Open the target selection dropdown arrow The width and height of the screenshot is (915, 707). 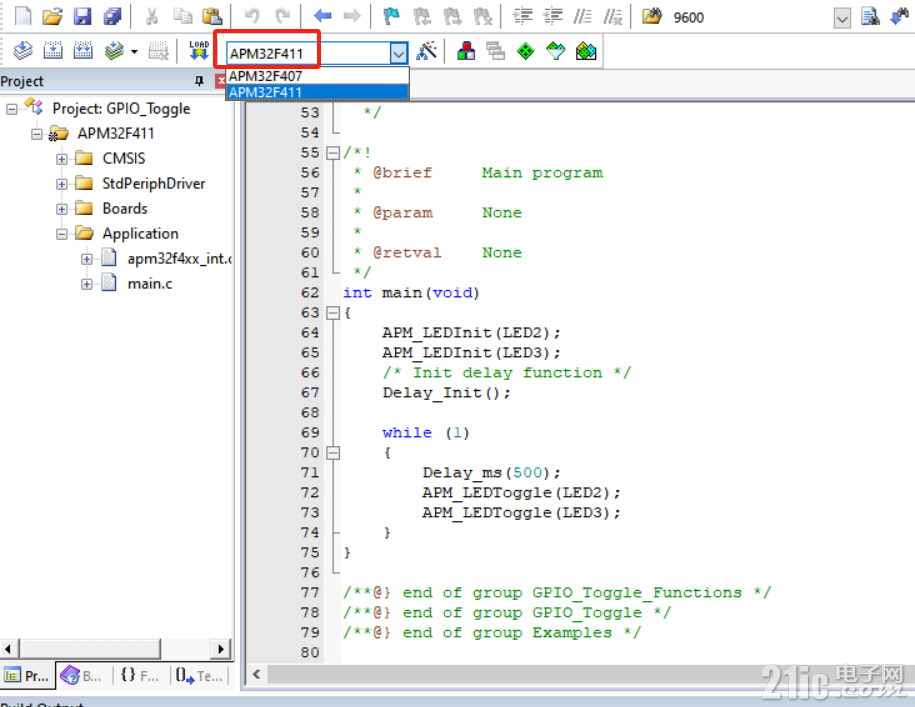tap(398, 54)
